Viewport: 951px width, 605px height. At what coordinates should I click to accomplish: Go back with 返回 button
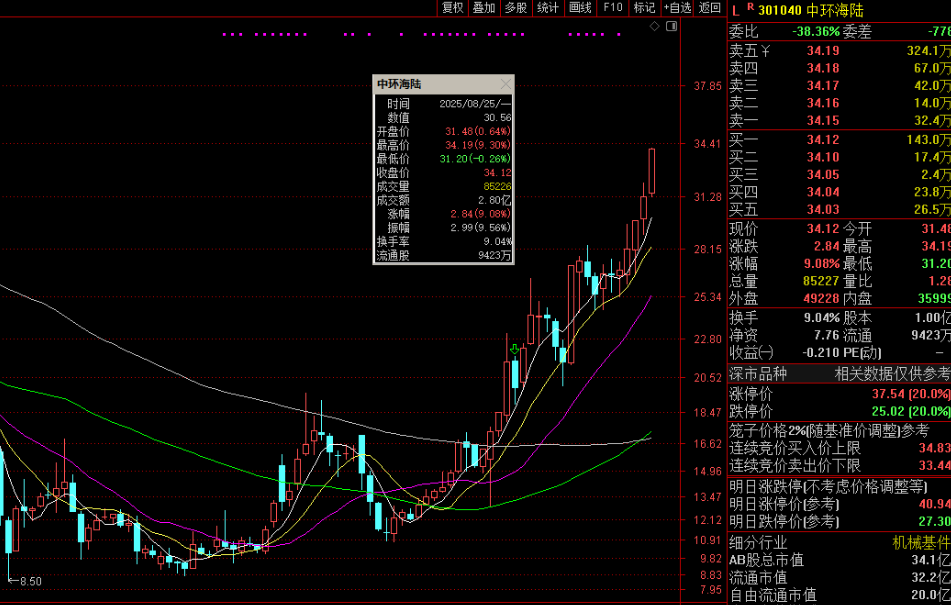click(x=710, y=8)
